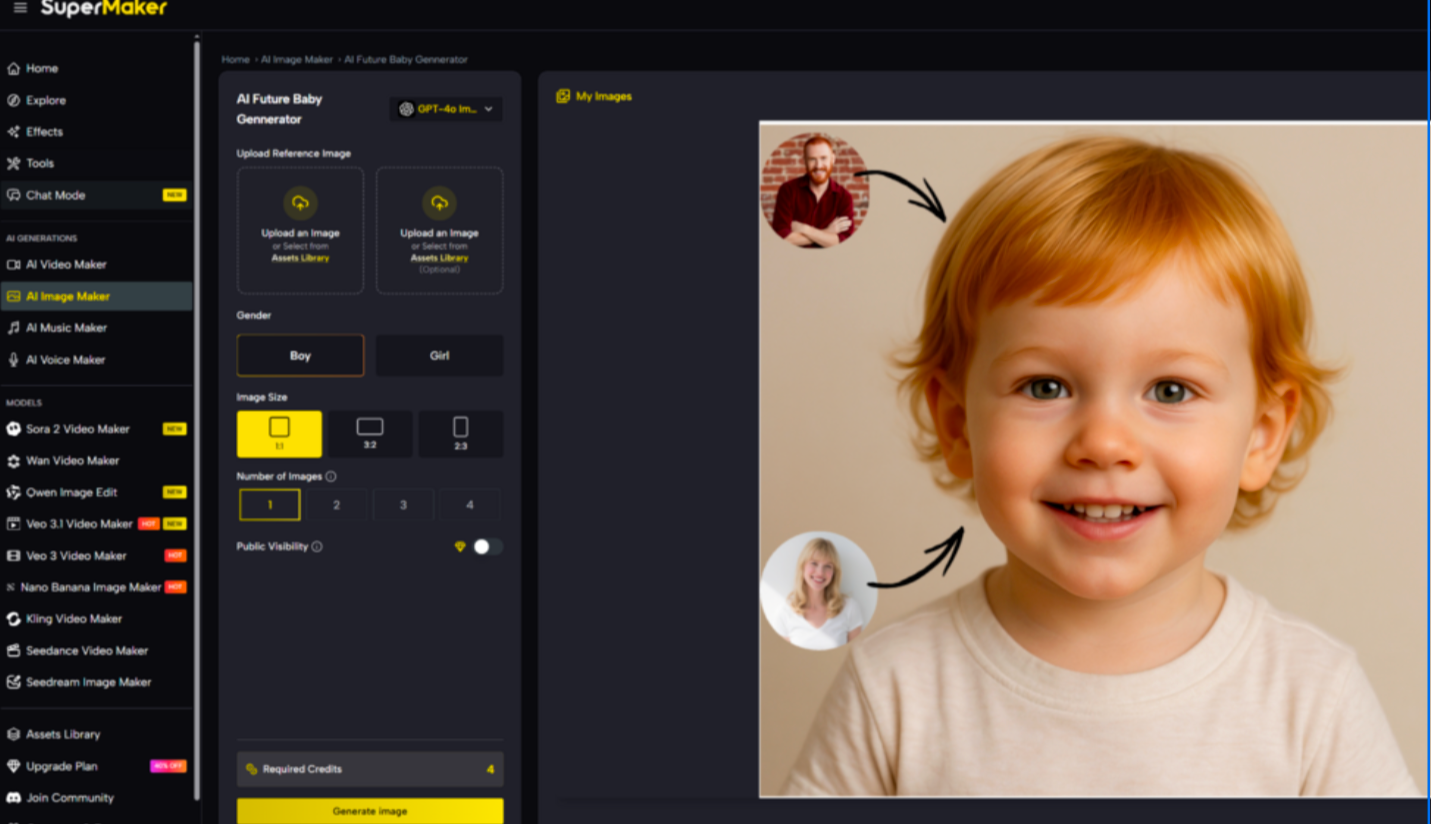Click the first Upload an Image box
1431x824 pixels.
tap(300, 231)
